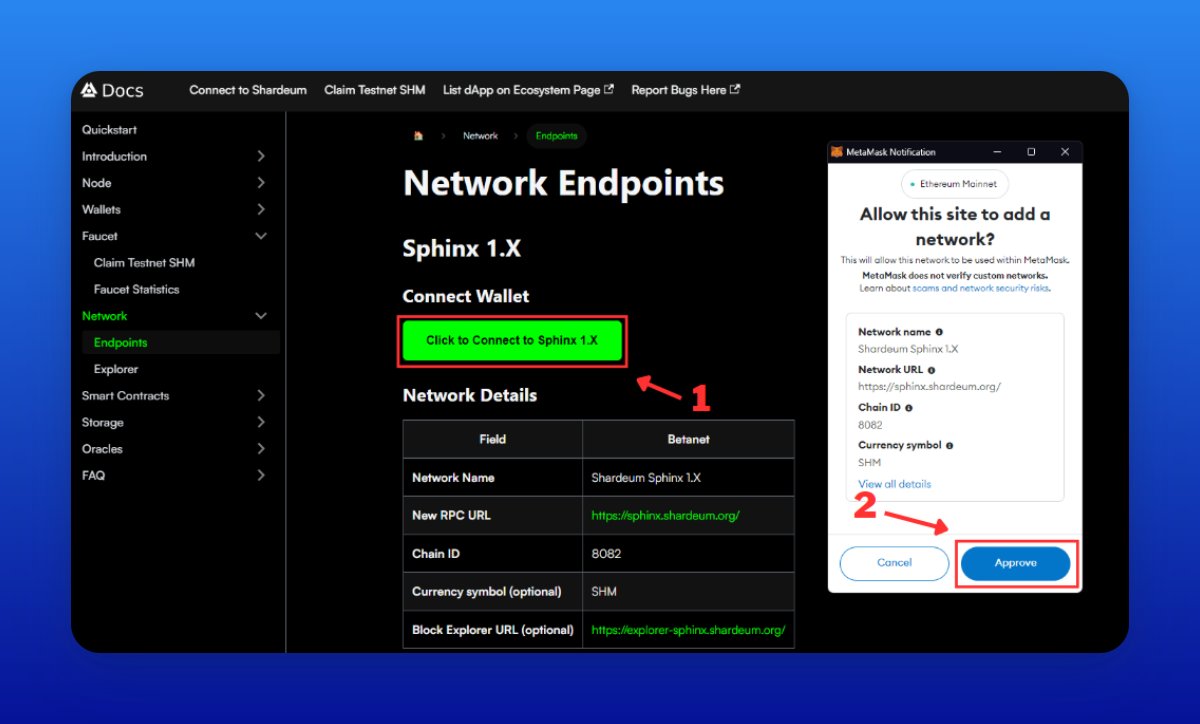Click the MetaMask fox icon in the title bar
1200x724 pixels.
[838, 152]
